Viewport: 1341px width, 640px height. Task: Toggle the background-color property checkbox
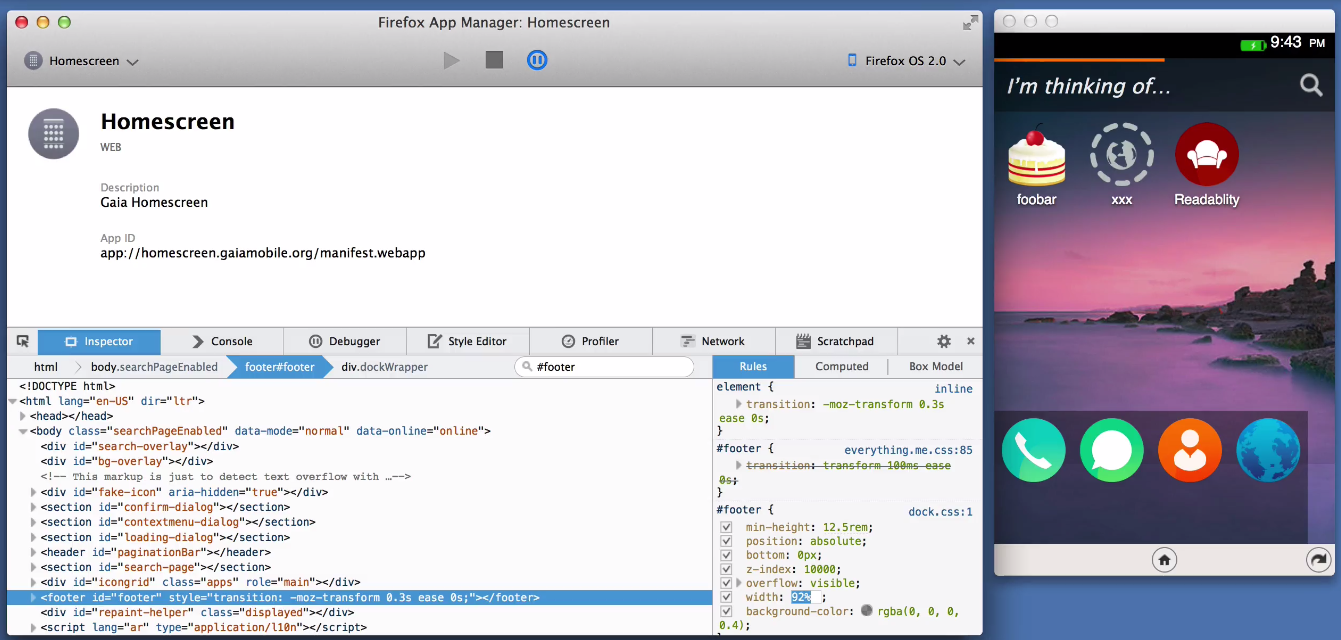point(727,611)
